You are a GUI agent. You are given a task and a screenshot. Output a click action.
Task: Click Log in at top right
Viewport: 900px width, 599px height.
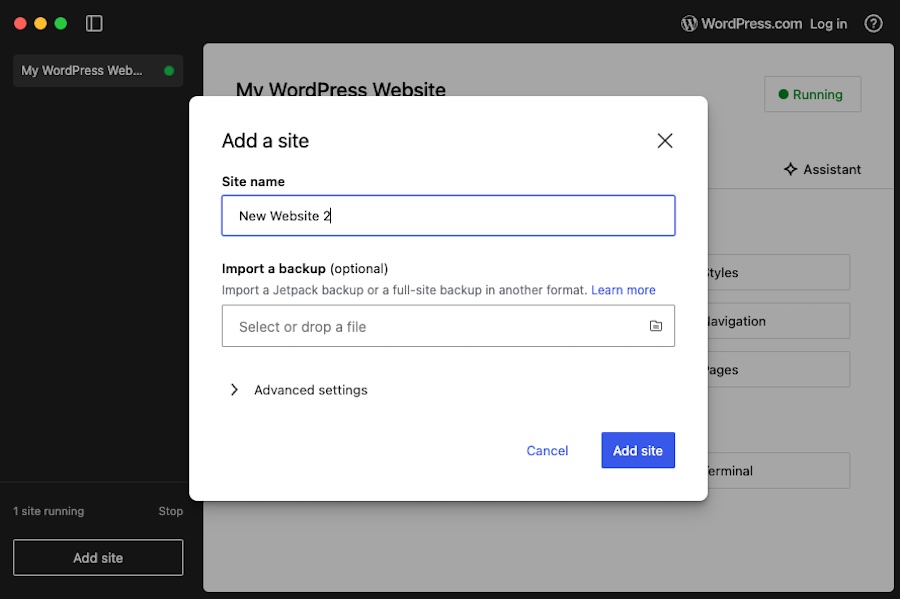point(828,23)
